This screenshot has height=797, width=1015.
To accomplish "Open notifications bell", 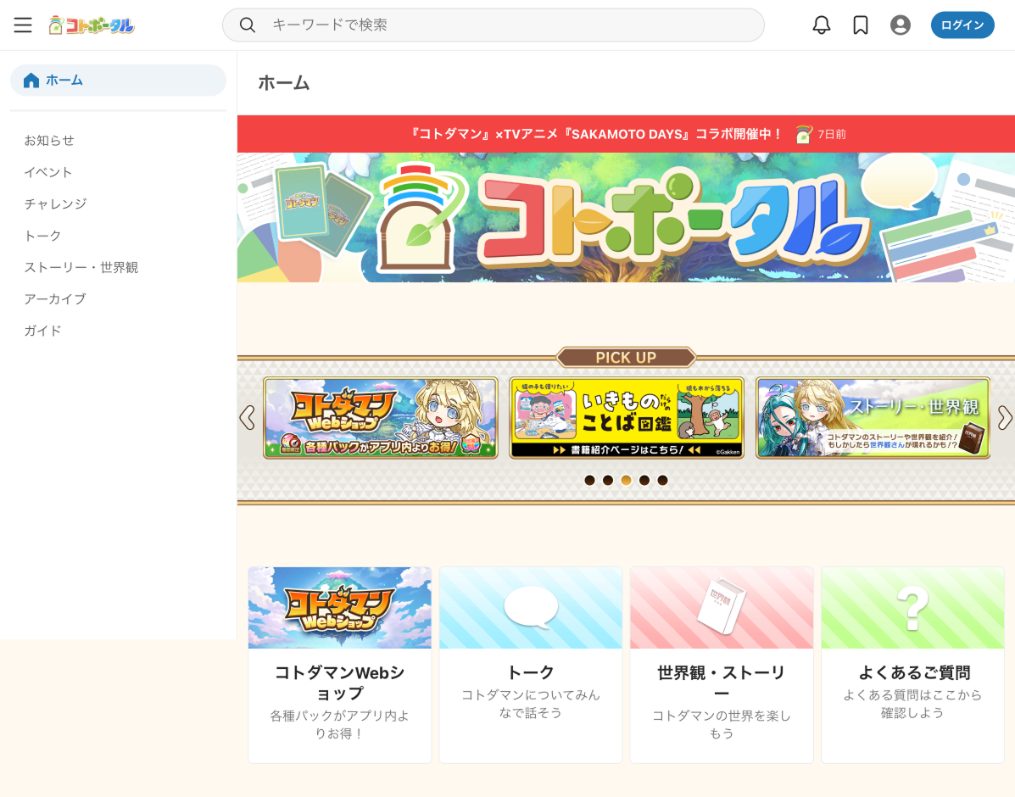I will 821,25.
